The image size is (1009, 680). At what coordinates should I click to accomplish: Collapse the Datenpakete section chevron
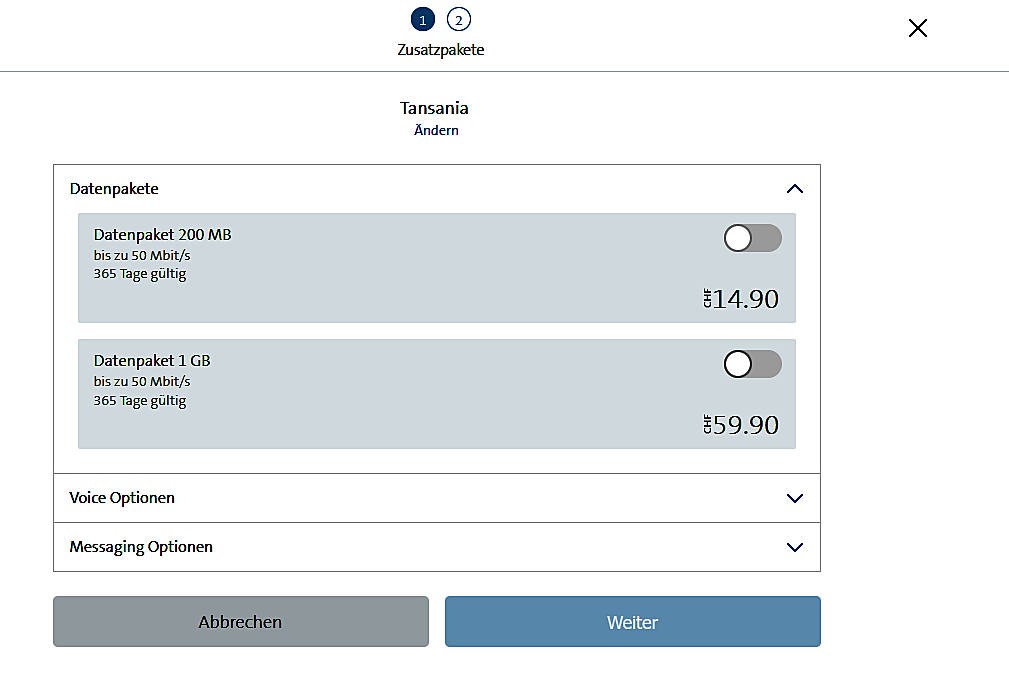pyautogui.click(x=795, y=189)
